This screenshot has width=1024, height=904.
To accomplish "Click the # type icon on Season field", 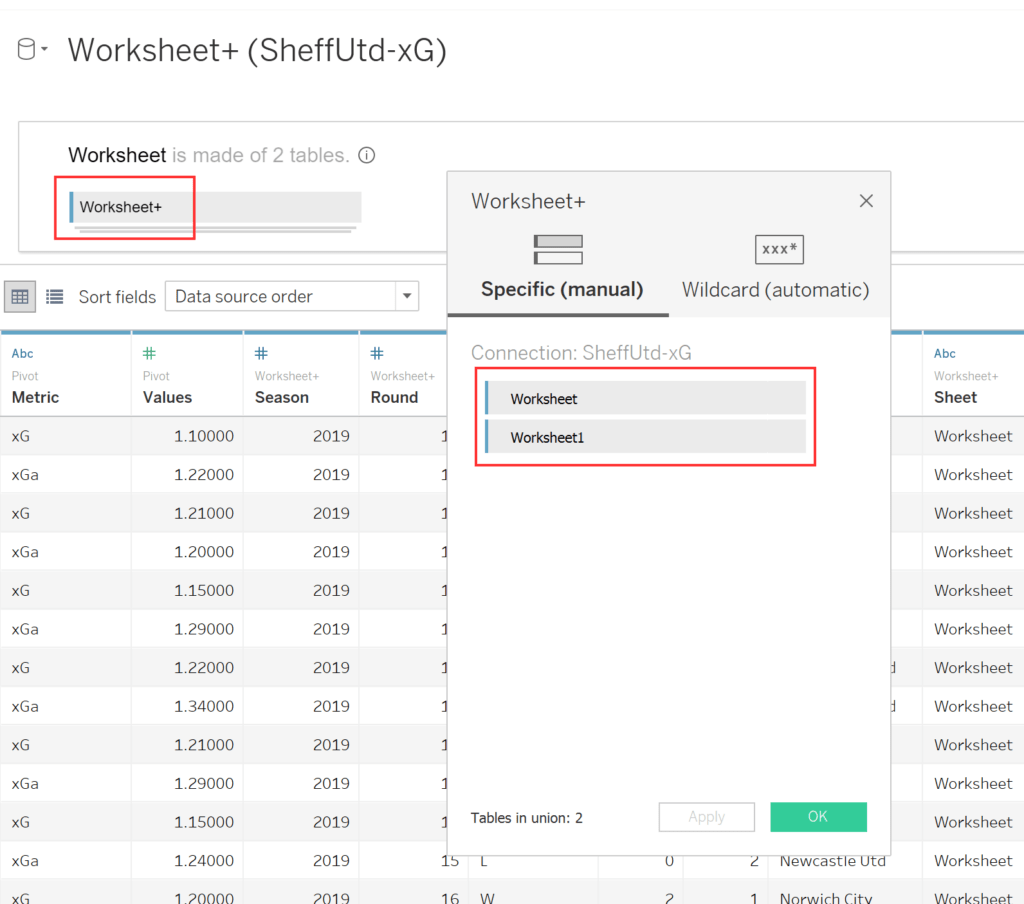I will click(259, 353).
